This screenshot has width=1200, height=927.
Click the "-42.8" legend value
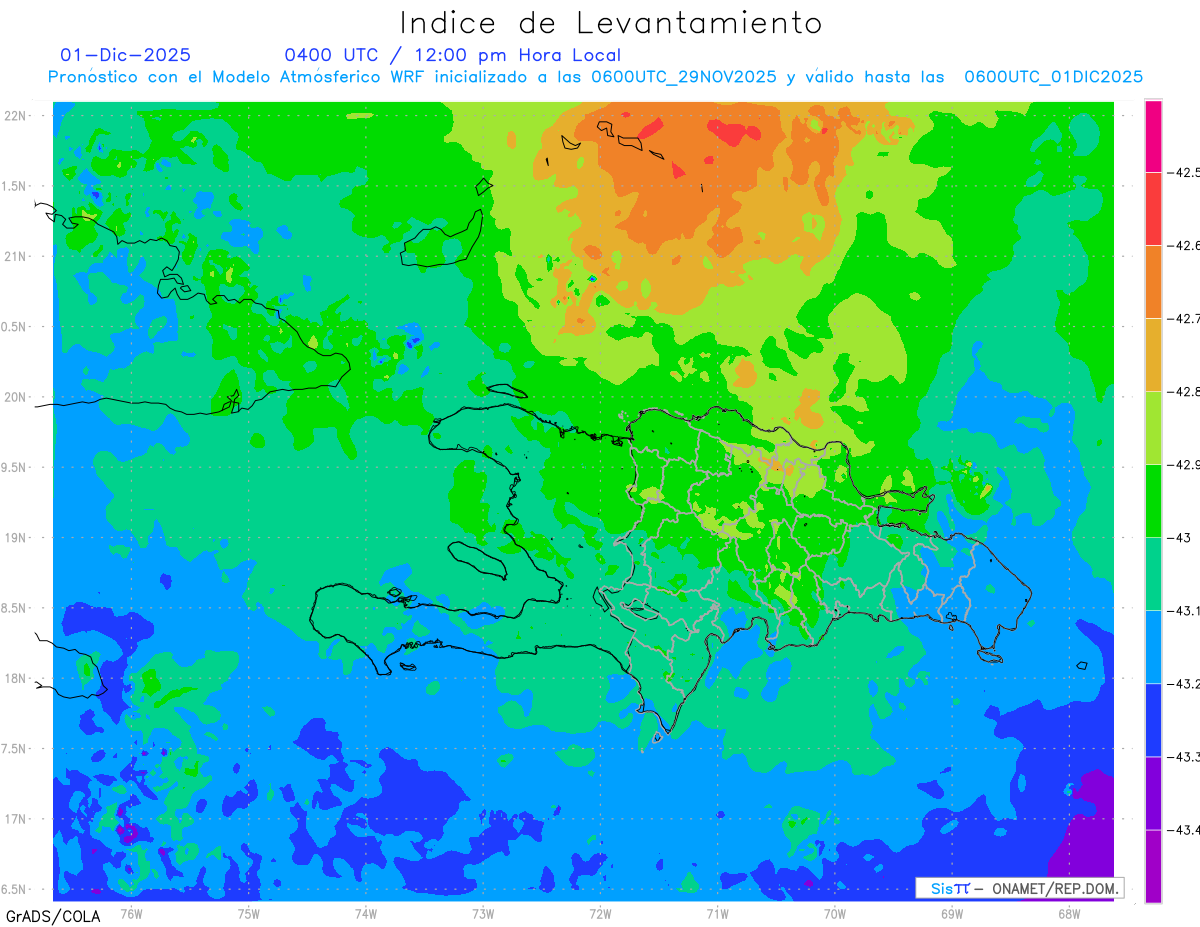pos(1184,392)
